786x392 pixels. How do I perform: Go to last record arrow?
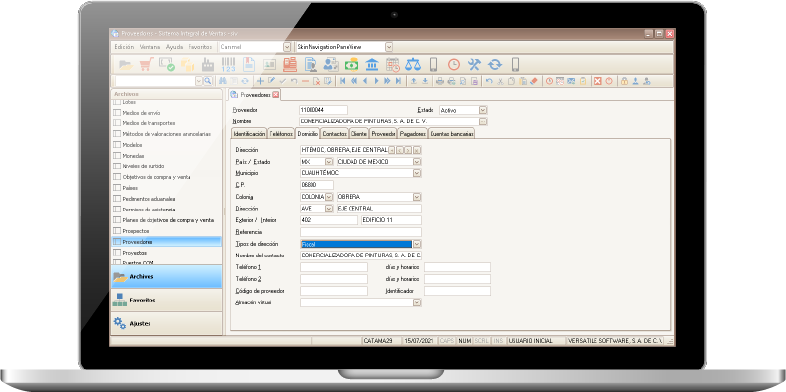tap(398, 81)
